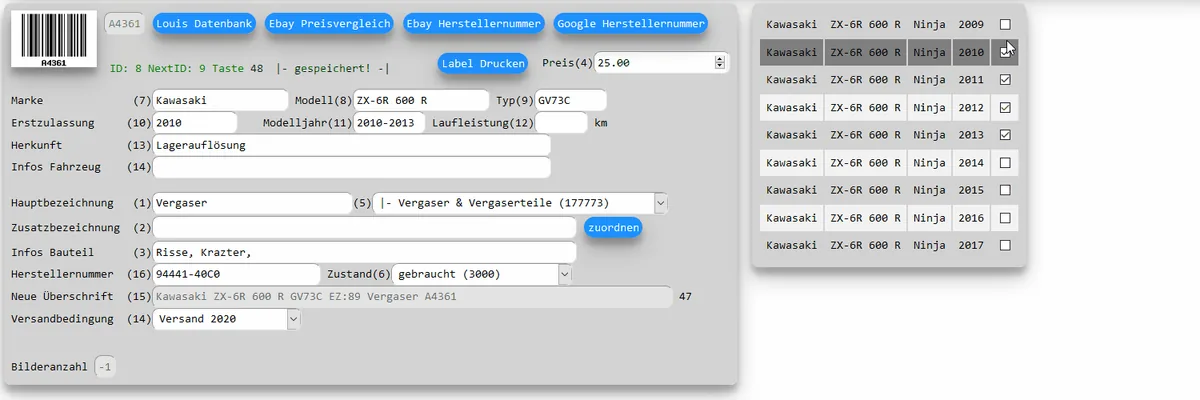Click the Hauptbezeichnung field Vergaser
The image size is (1200, 400).
point(252,203)
